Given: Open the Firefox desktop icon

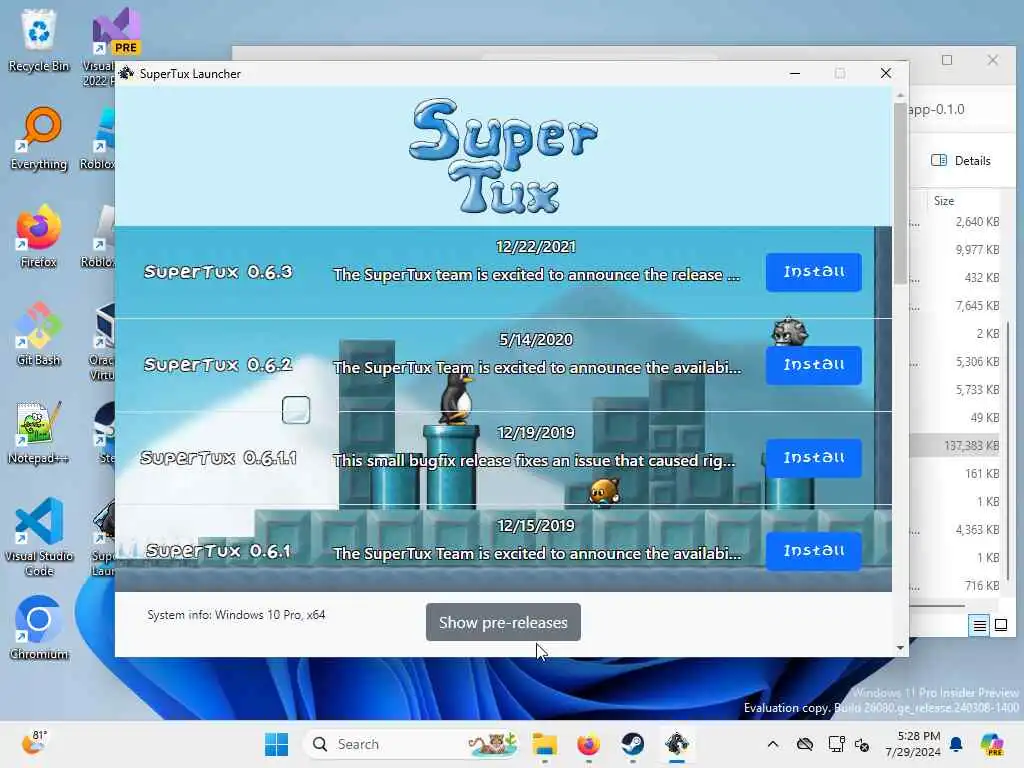Looking at the screenshot, I should coord(39,236).
